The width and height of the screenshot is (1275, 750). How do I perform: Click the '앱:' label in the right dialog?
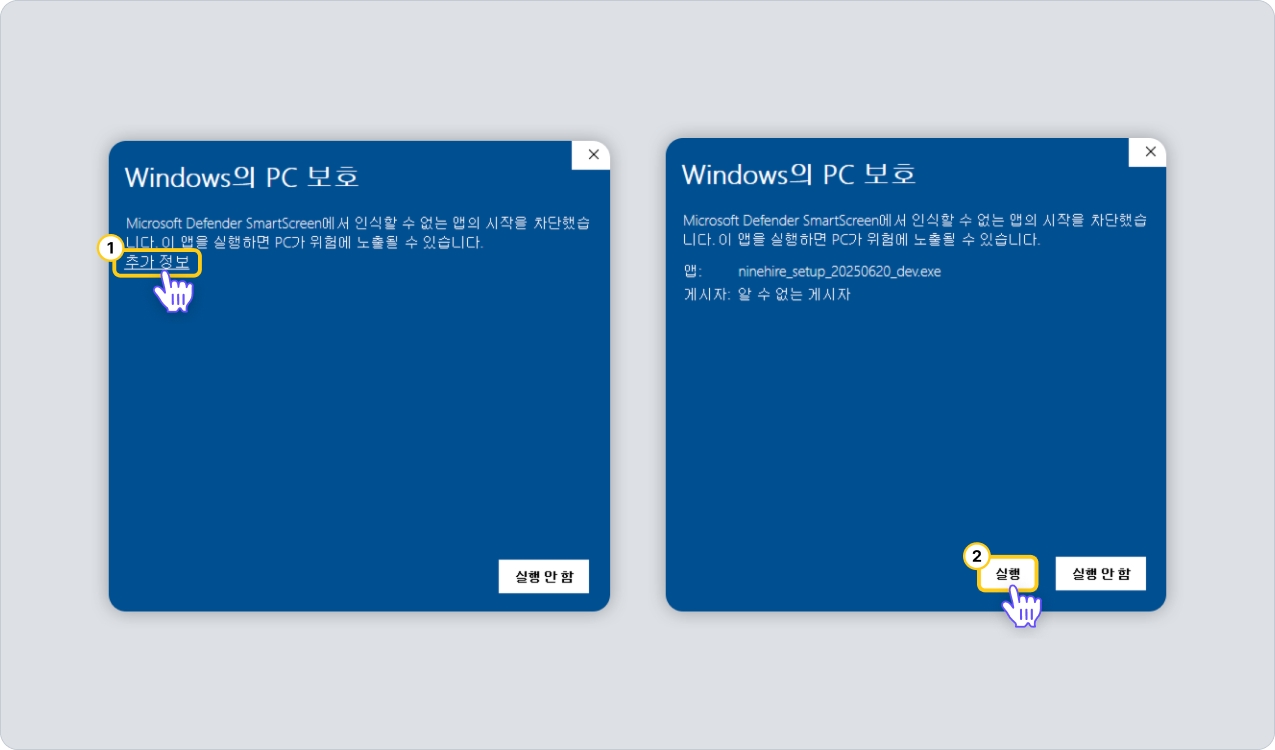[x=693, y=271]
